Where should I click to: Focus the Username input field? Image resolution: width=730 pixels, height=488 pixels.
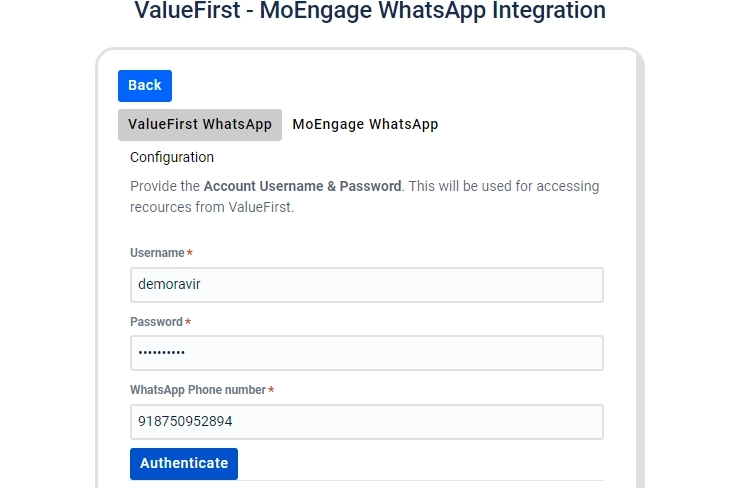(366, 285)
